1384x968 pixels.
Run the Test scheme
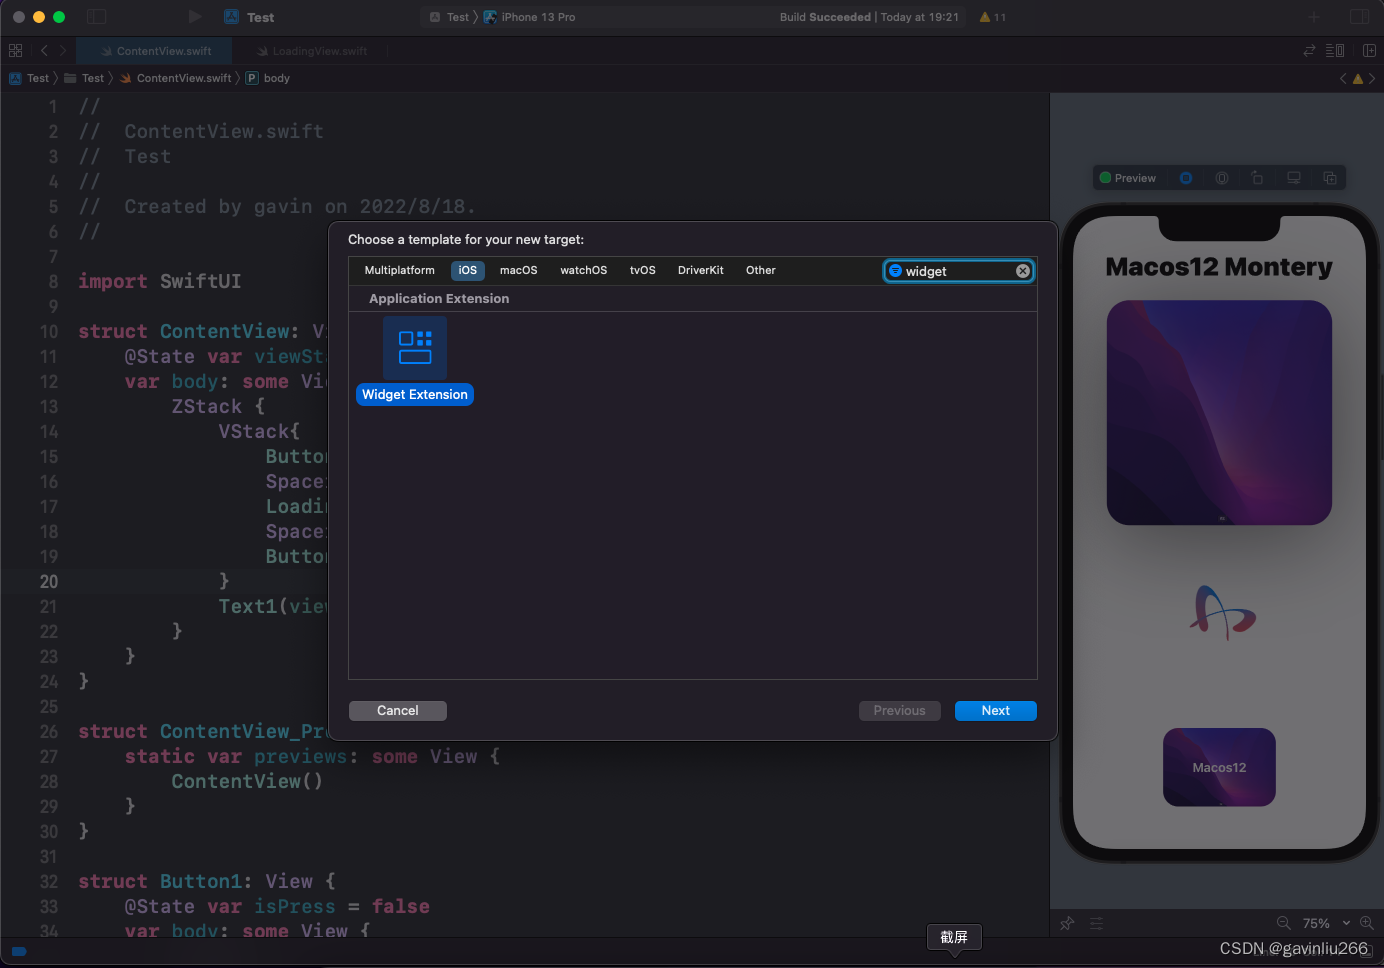(x=195, y=17)
